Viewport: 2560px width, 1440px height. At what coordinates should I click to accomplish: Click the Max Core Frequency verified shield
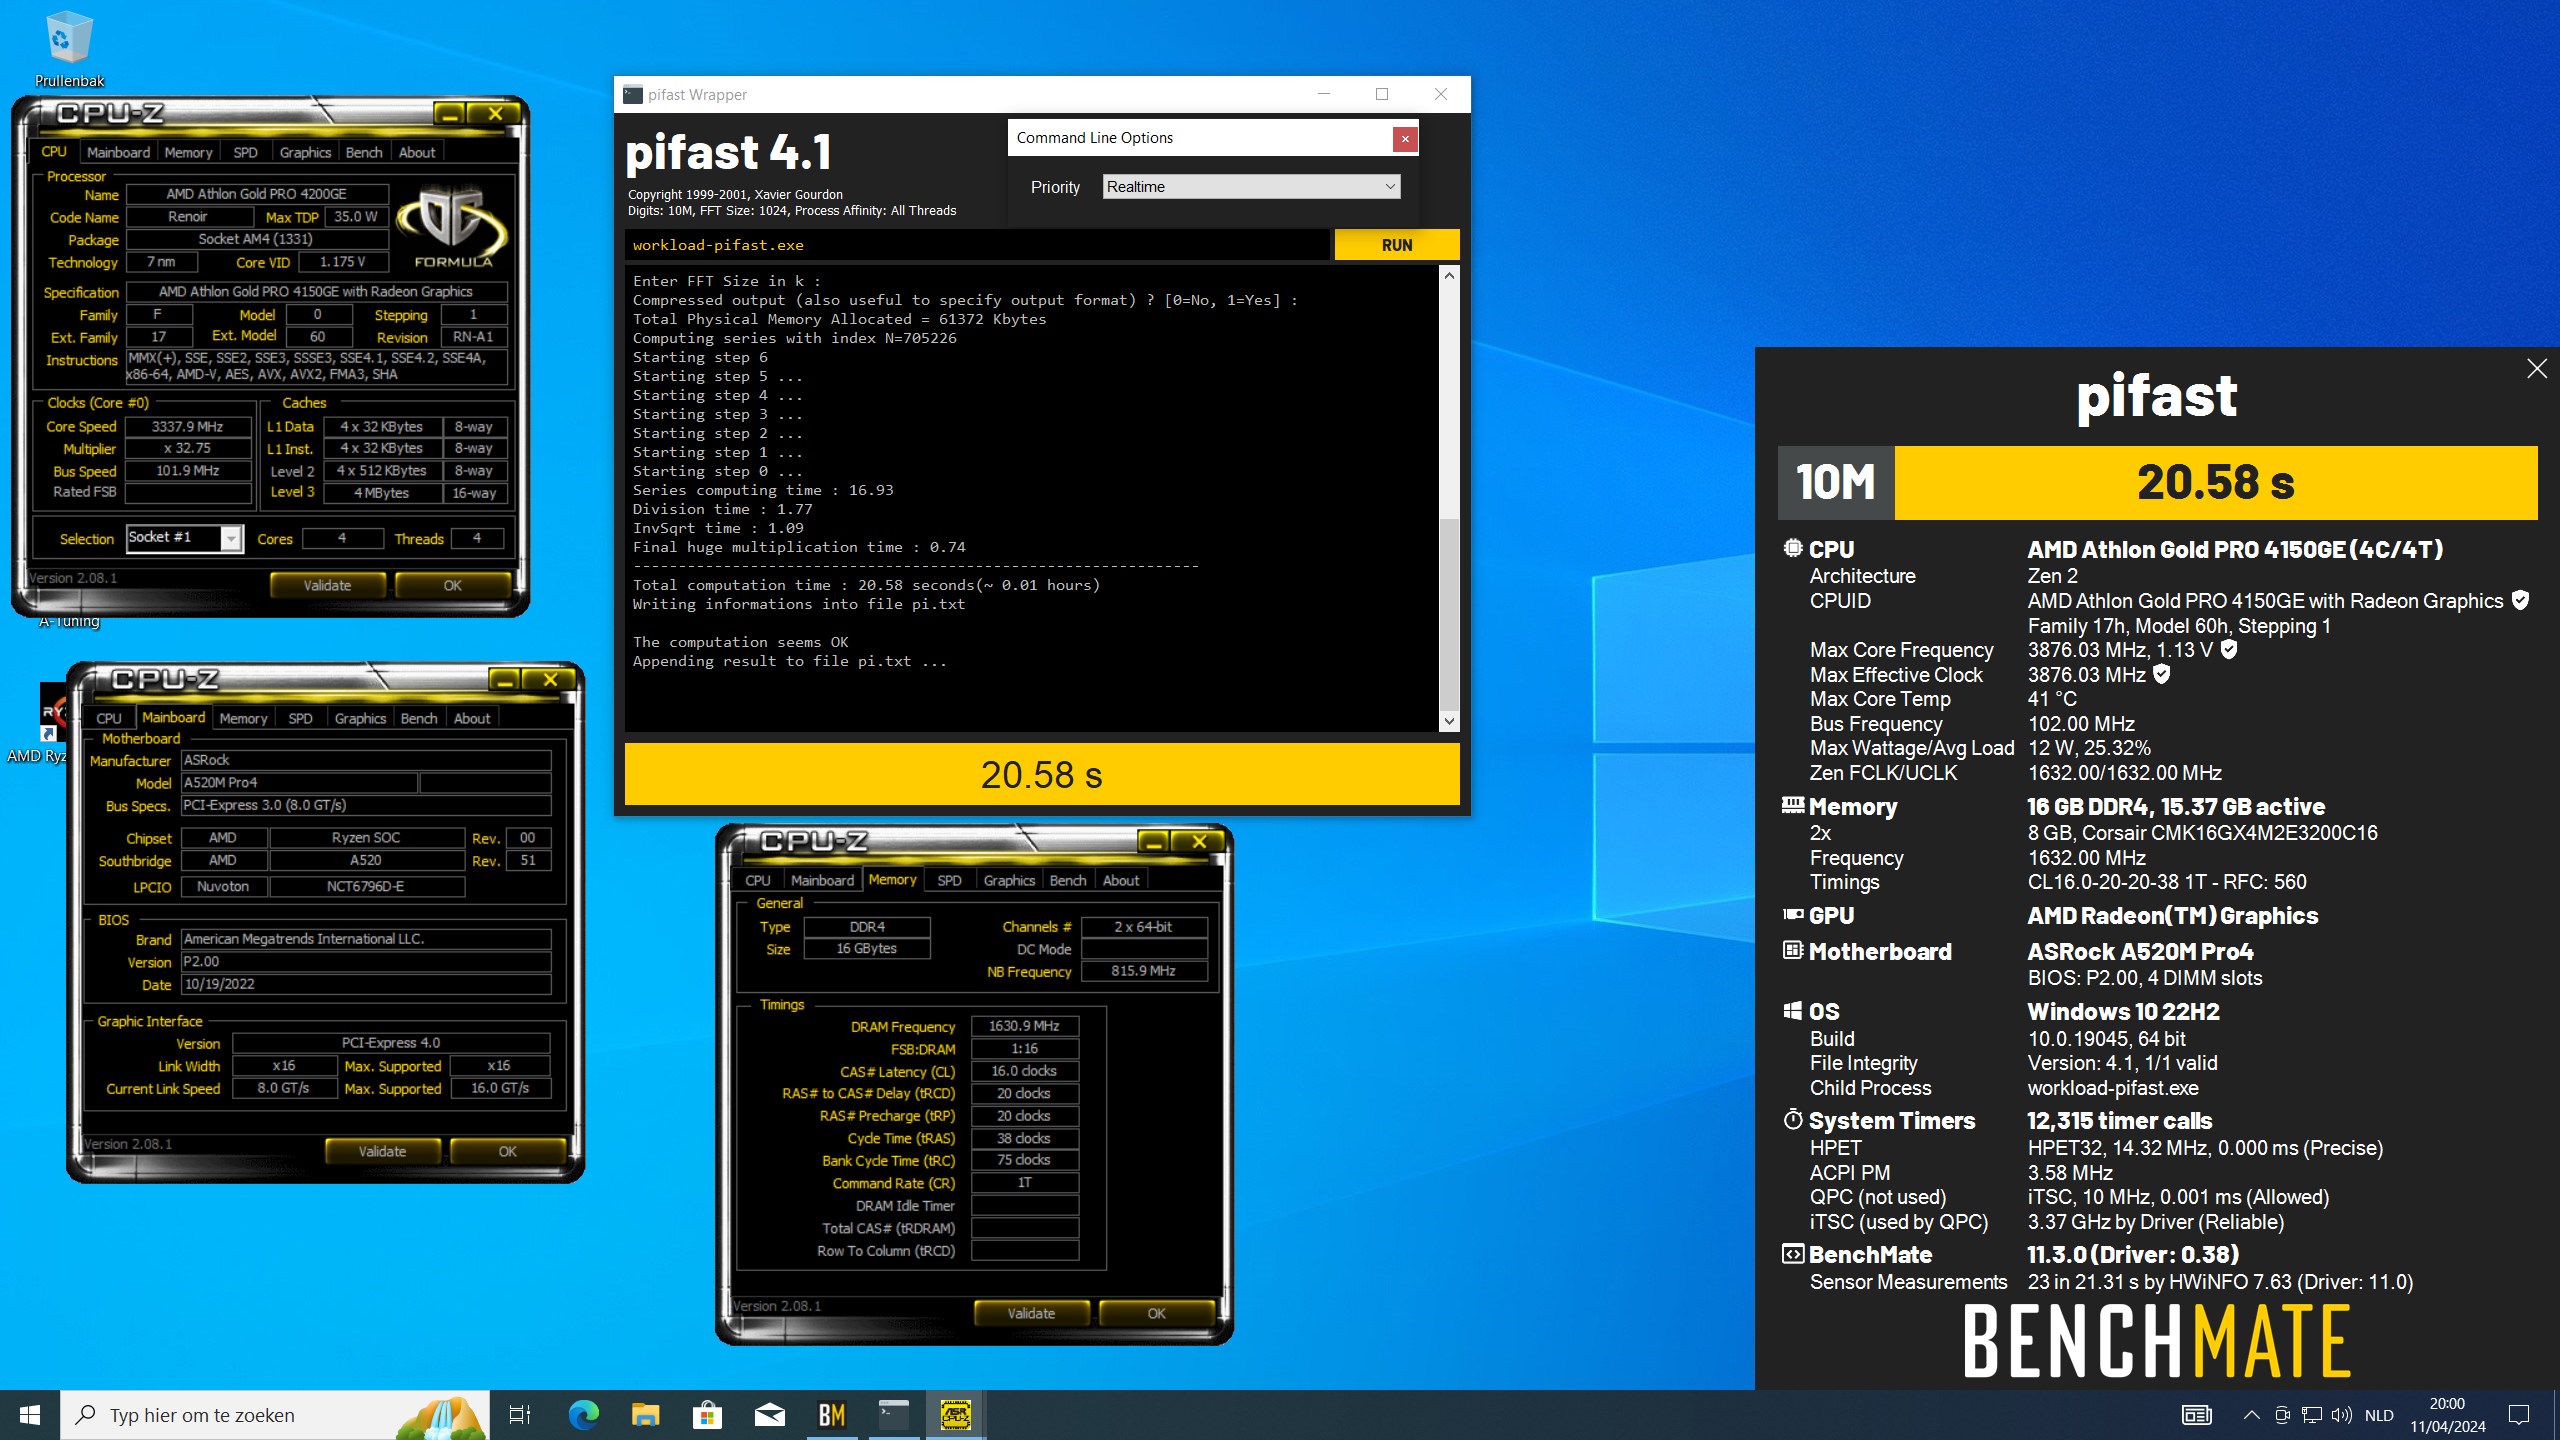[x=2229, y=649]
